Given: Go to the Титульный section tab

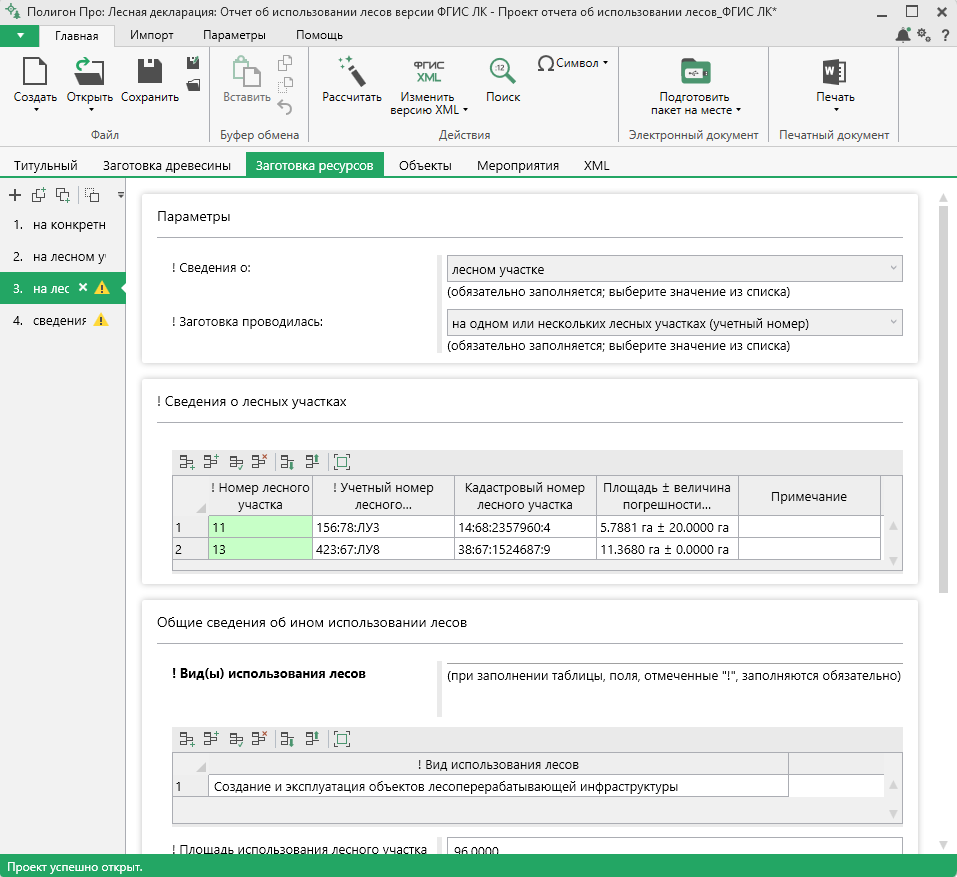Looking at the screenshot, I should click(46, 165).
